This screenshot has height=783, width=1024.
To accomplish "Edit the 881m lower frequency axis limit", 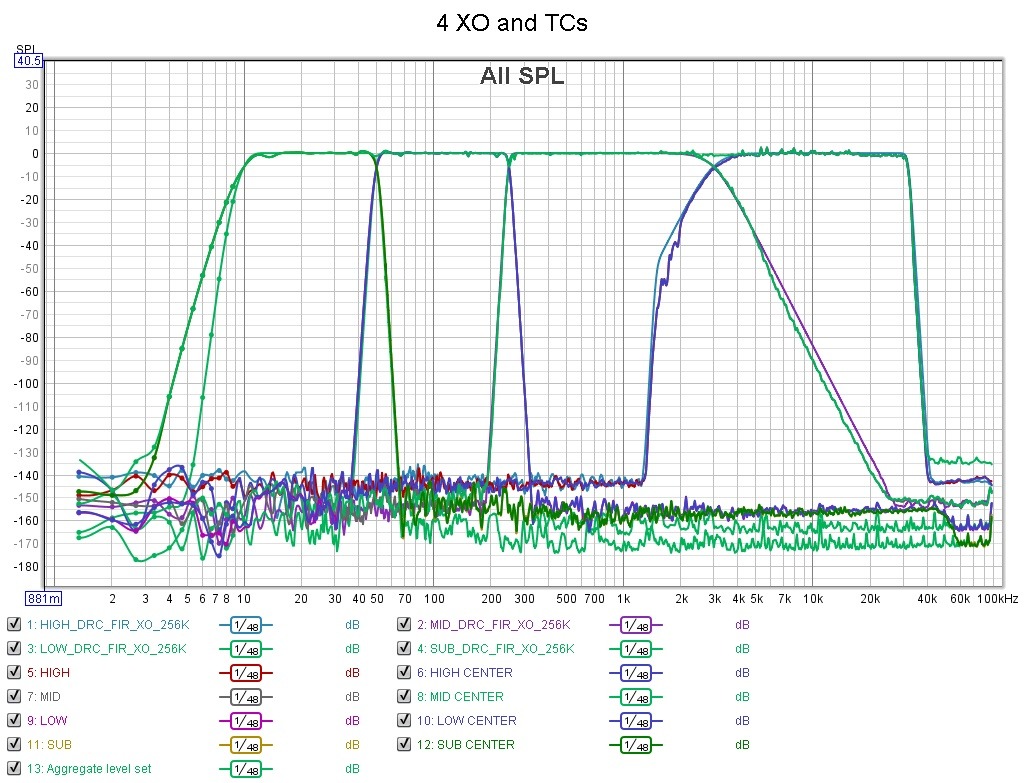I will pos(44,598).
